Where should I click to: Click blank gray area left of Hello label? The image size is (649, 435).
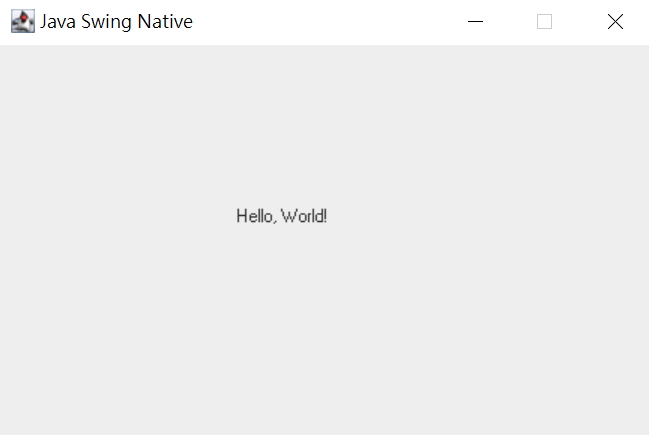(116, 216)
